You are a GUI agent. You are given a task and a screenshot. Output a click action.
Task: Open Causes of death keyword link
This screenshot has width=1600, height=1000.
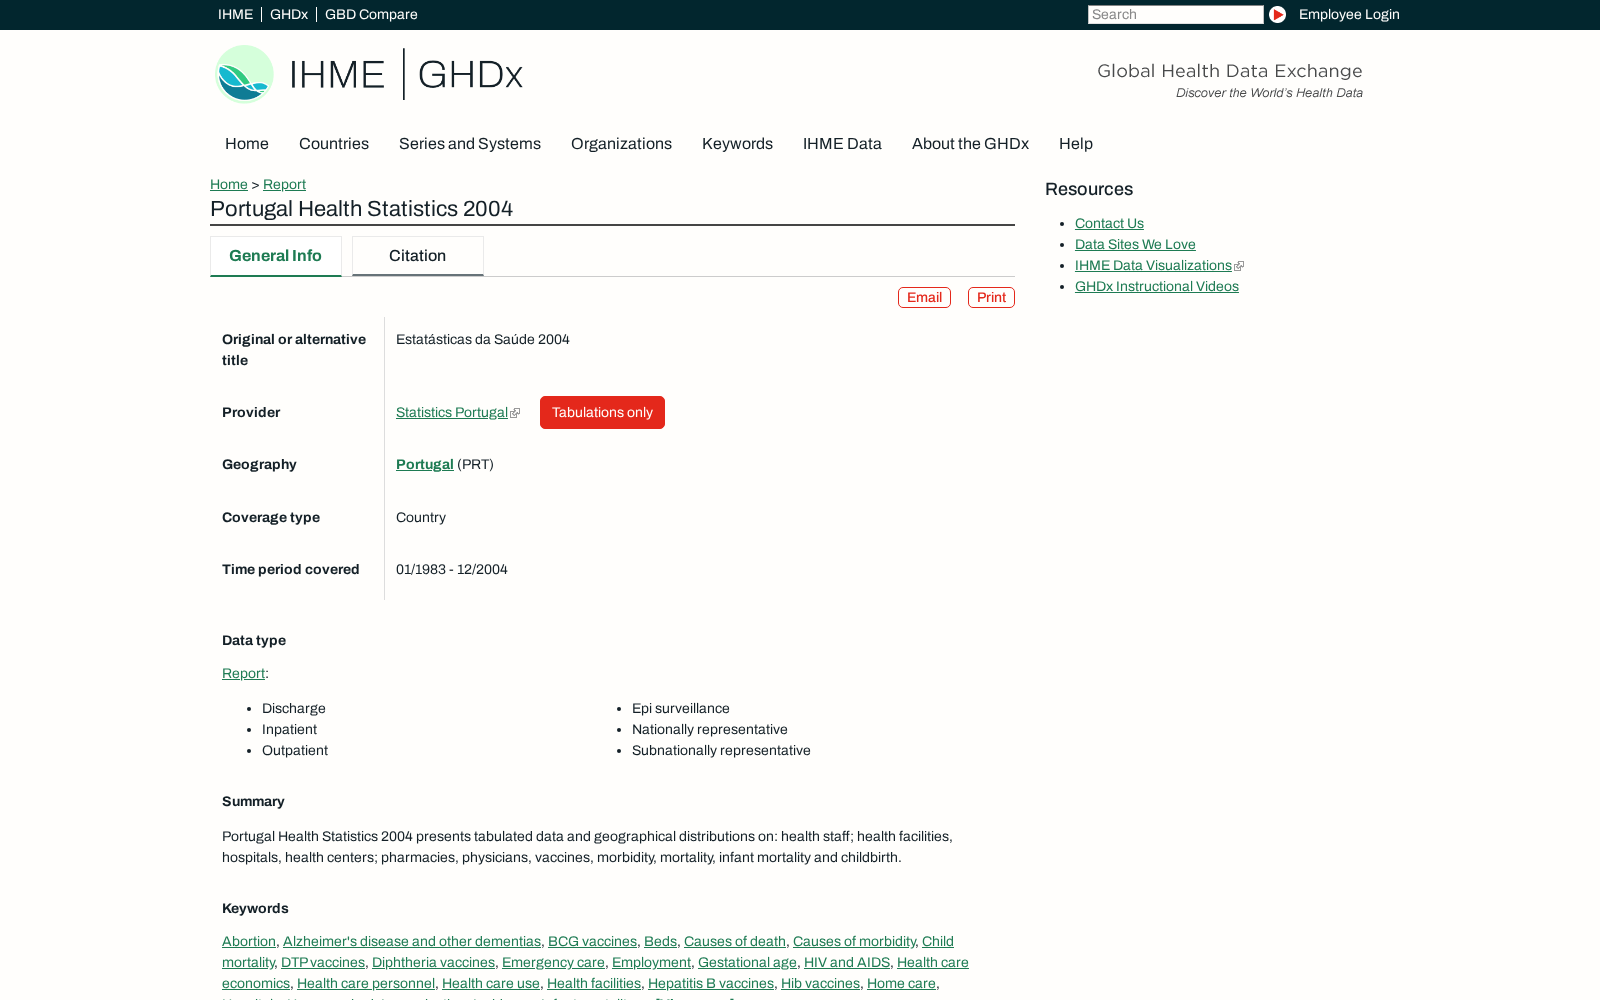coord(735,942)
